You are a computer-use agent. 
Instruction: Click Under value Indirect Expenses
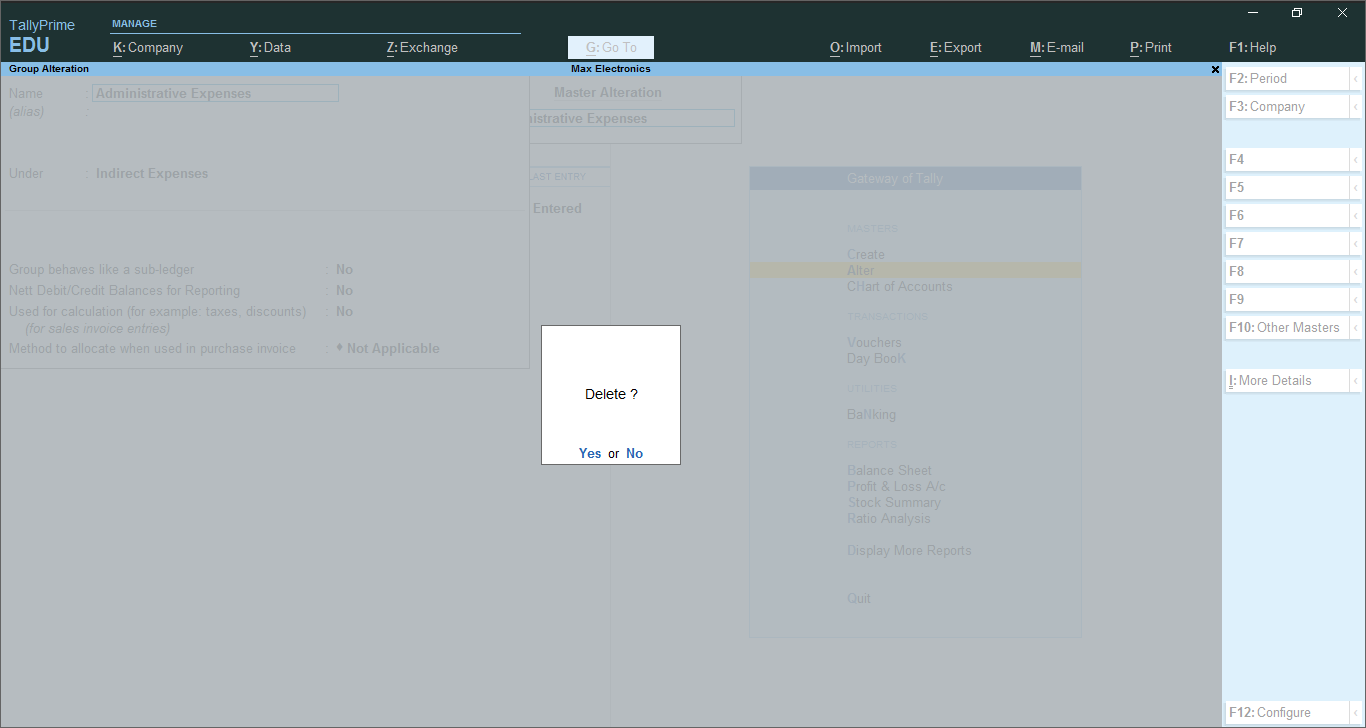click(x=152, y=173)
